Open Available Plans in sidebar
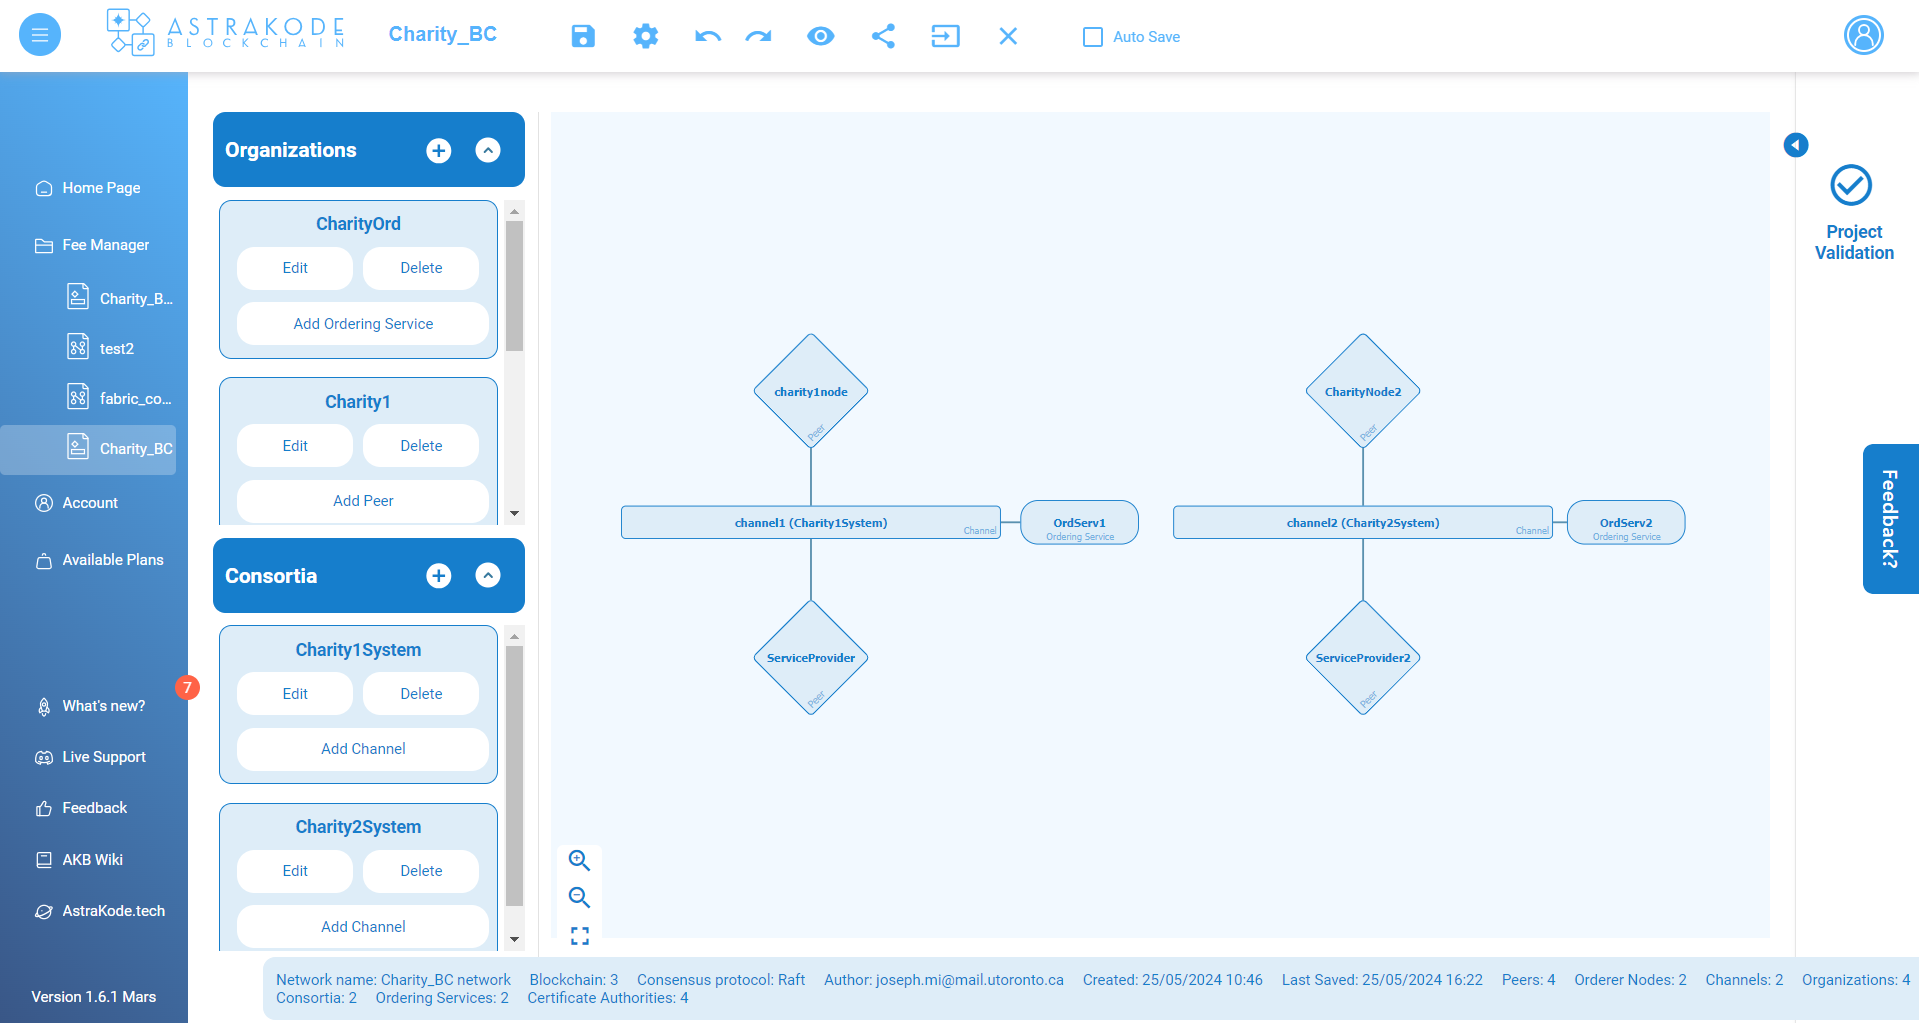 (x=99, y=560)
